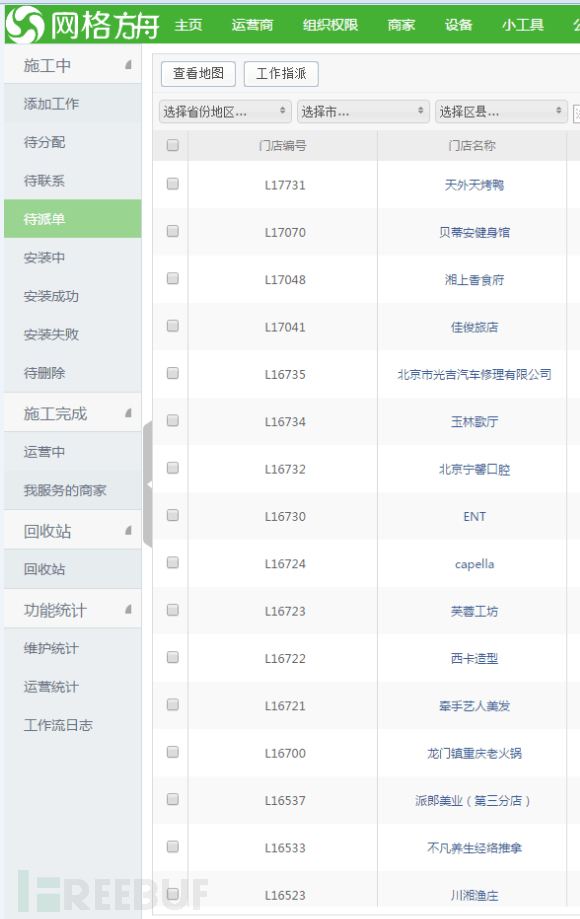Hide sidebar using the collapse handle
The height and width of the screenshot is (919, 580).
coord(148,484)
